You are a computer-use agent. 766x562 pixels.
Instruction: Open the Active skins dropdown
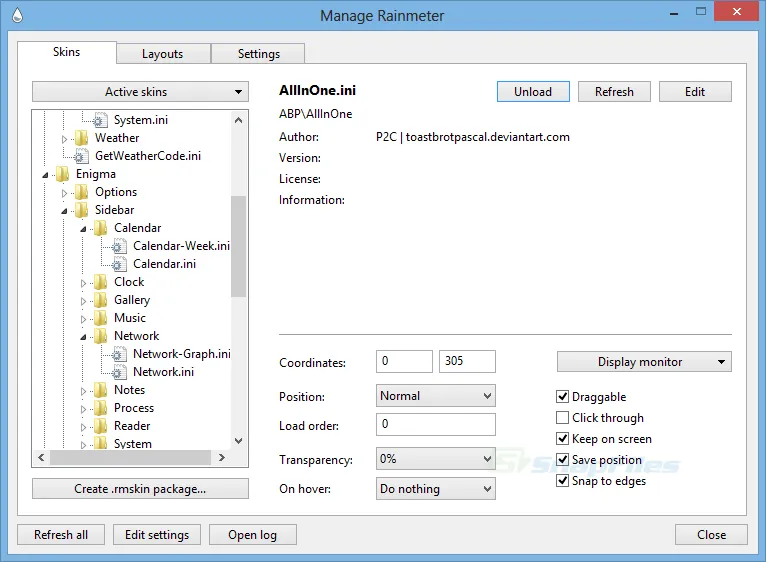click(140, 92)
